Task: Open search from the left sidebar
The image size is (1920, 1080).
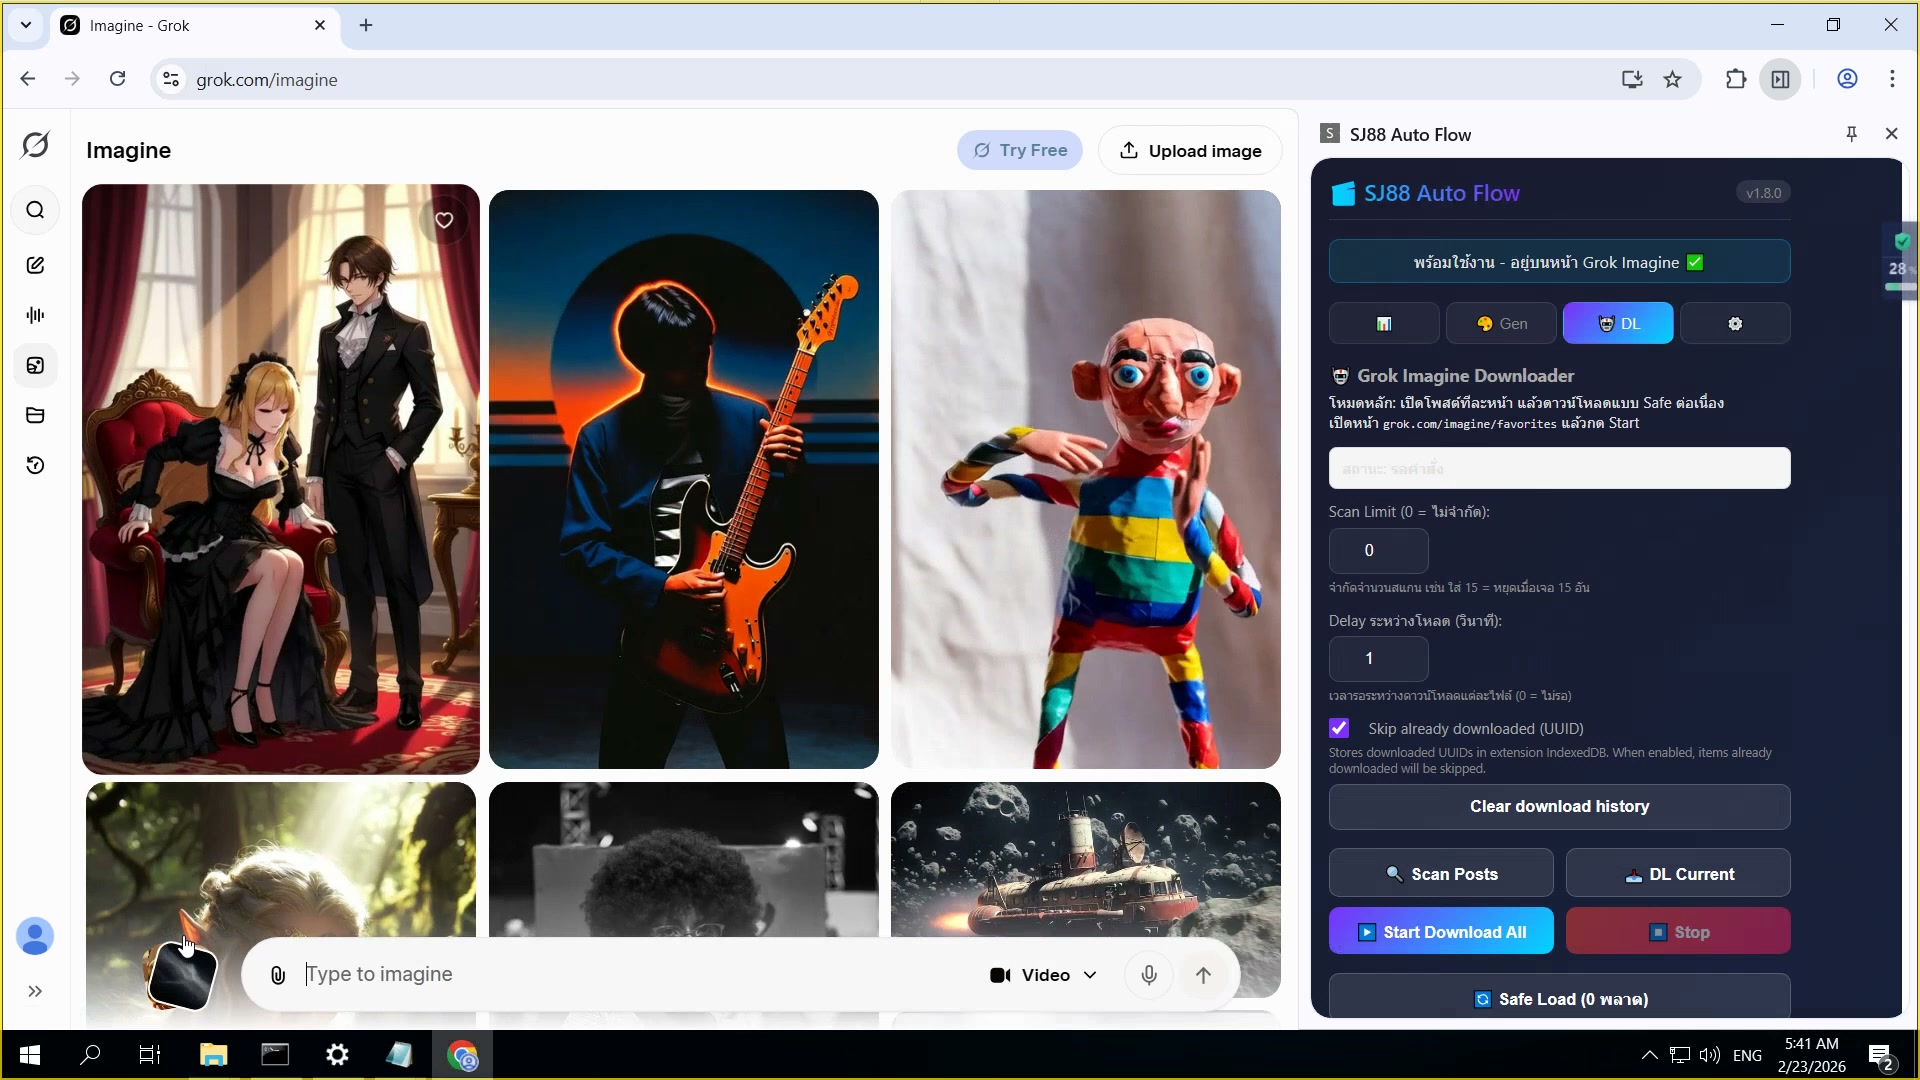Action: pos(35,210)
